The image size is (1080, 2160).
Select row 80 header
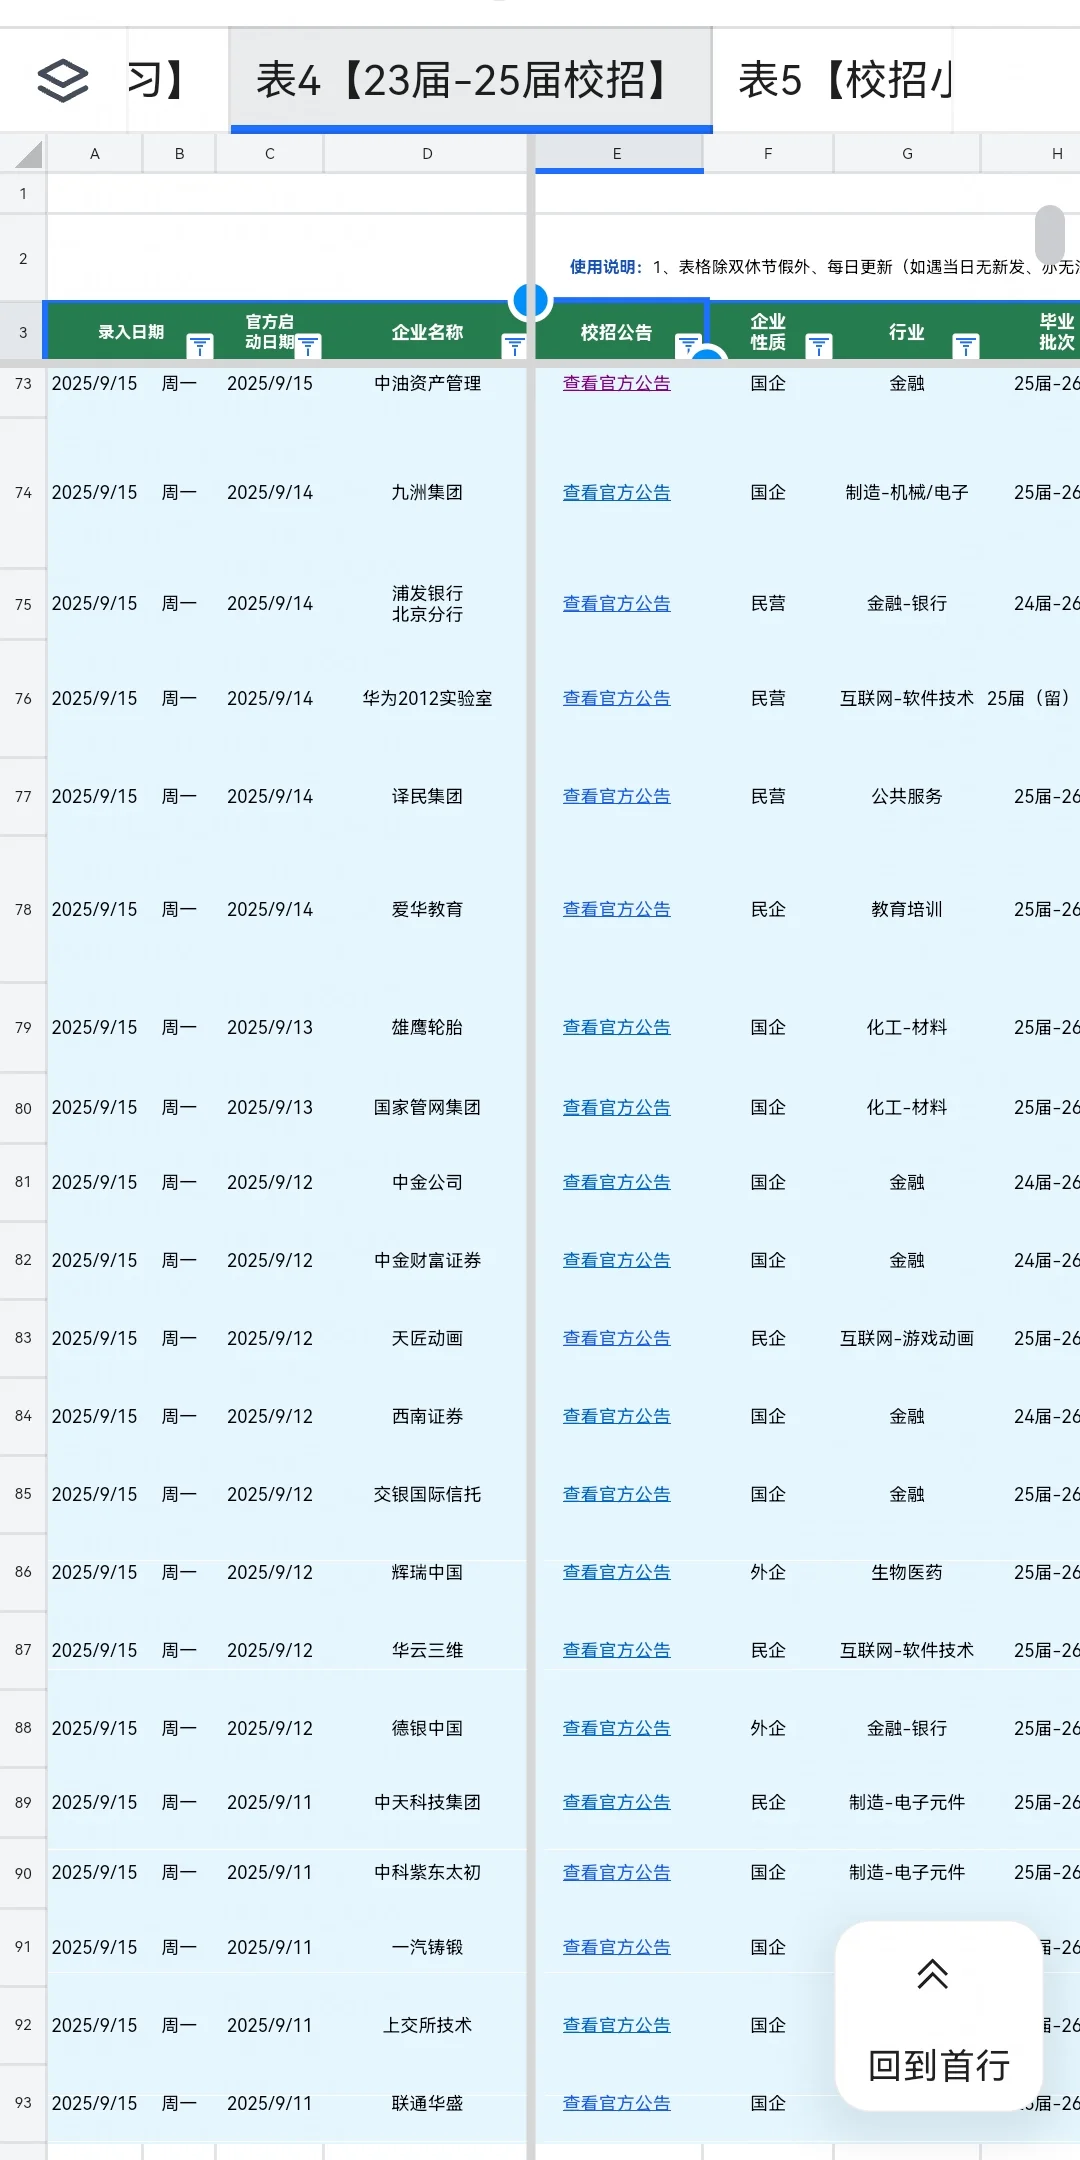tap(23, 1108)
